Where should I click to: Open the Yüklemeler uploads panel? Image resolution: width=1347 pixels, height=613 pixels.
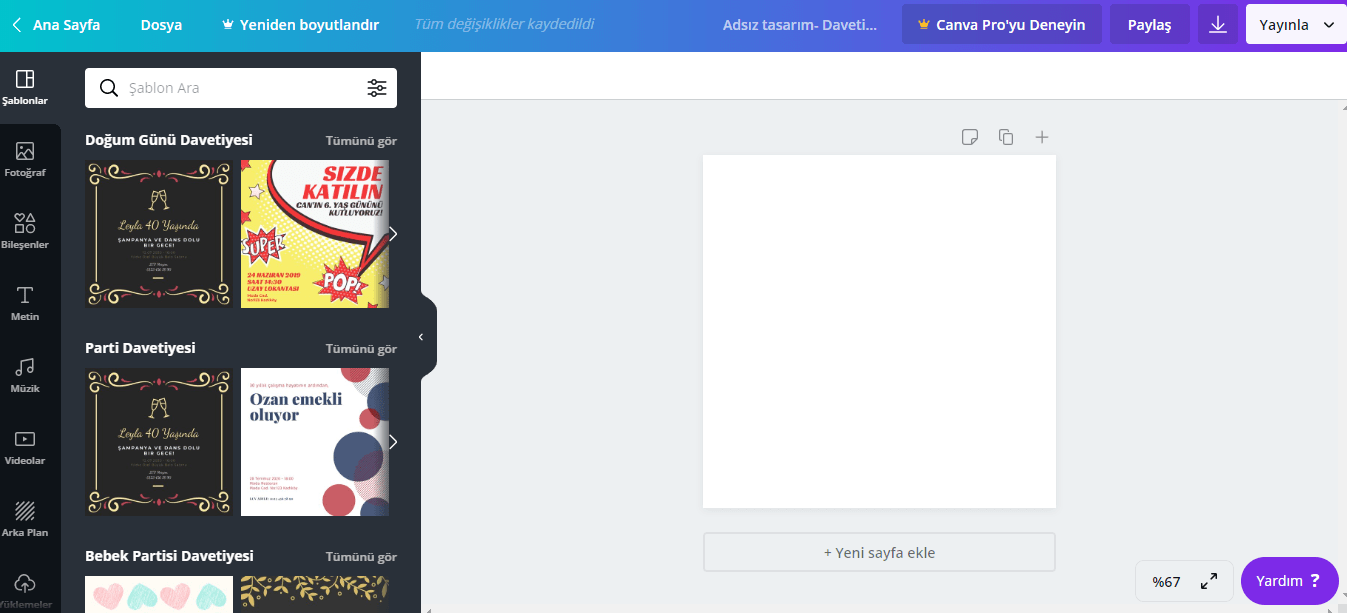25,590
